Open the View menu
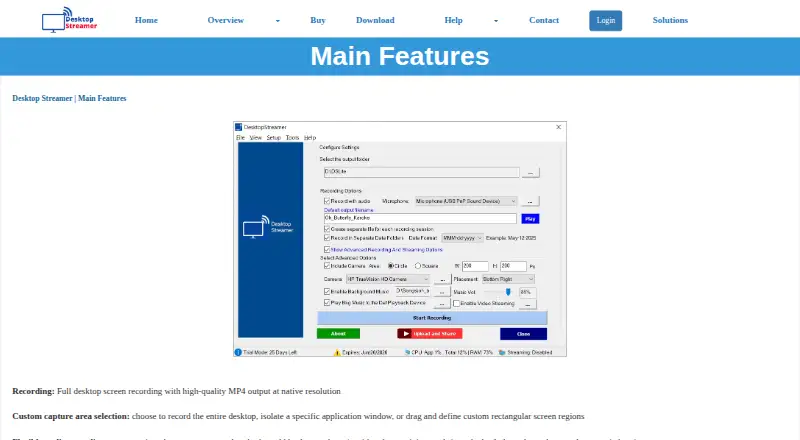800x440 pixels. 256,138
